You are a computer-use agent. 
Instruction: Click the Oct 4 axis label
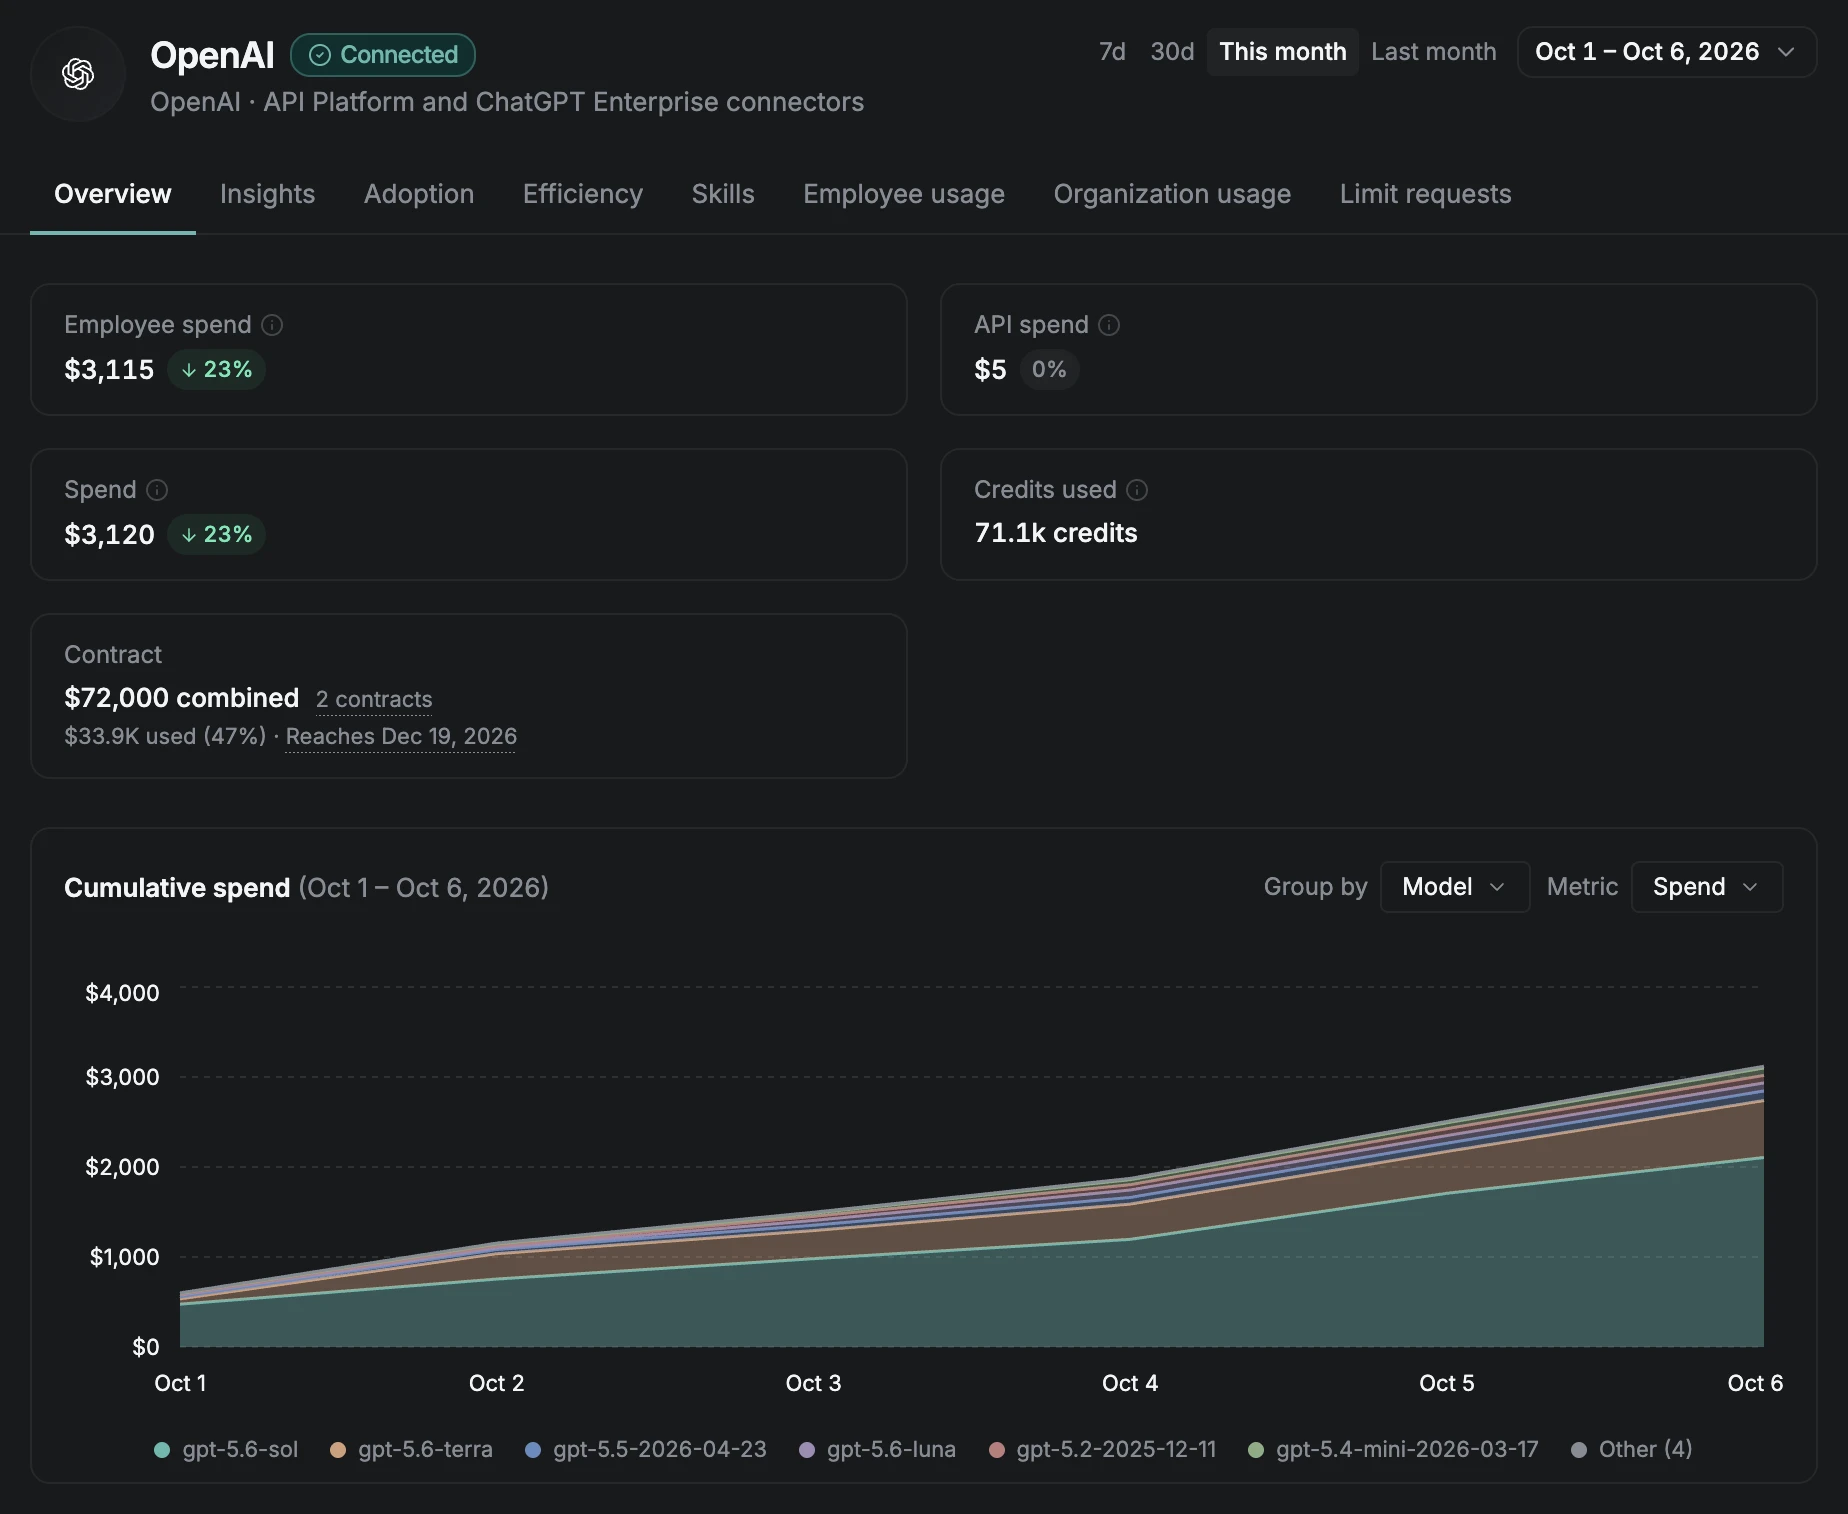point(1130,1383)
